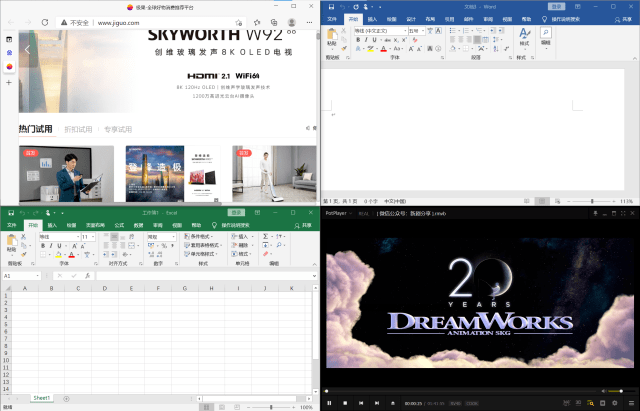Click the Format Painter brush in Word

[x=344, y=49]
